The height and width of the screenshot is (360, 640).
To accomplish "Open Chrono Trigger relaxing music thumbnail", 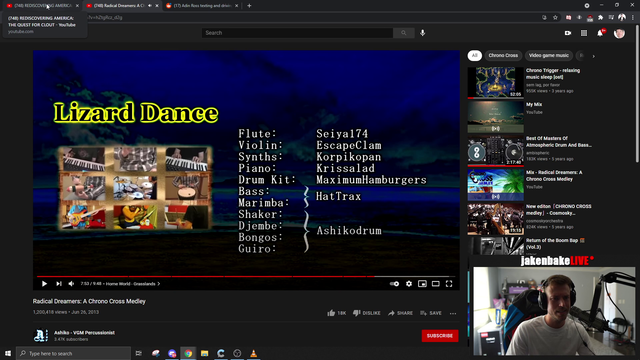I will click(x=496, y=82).
